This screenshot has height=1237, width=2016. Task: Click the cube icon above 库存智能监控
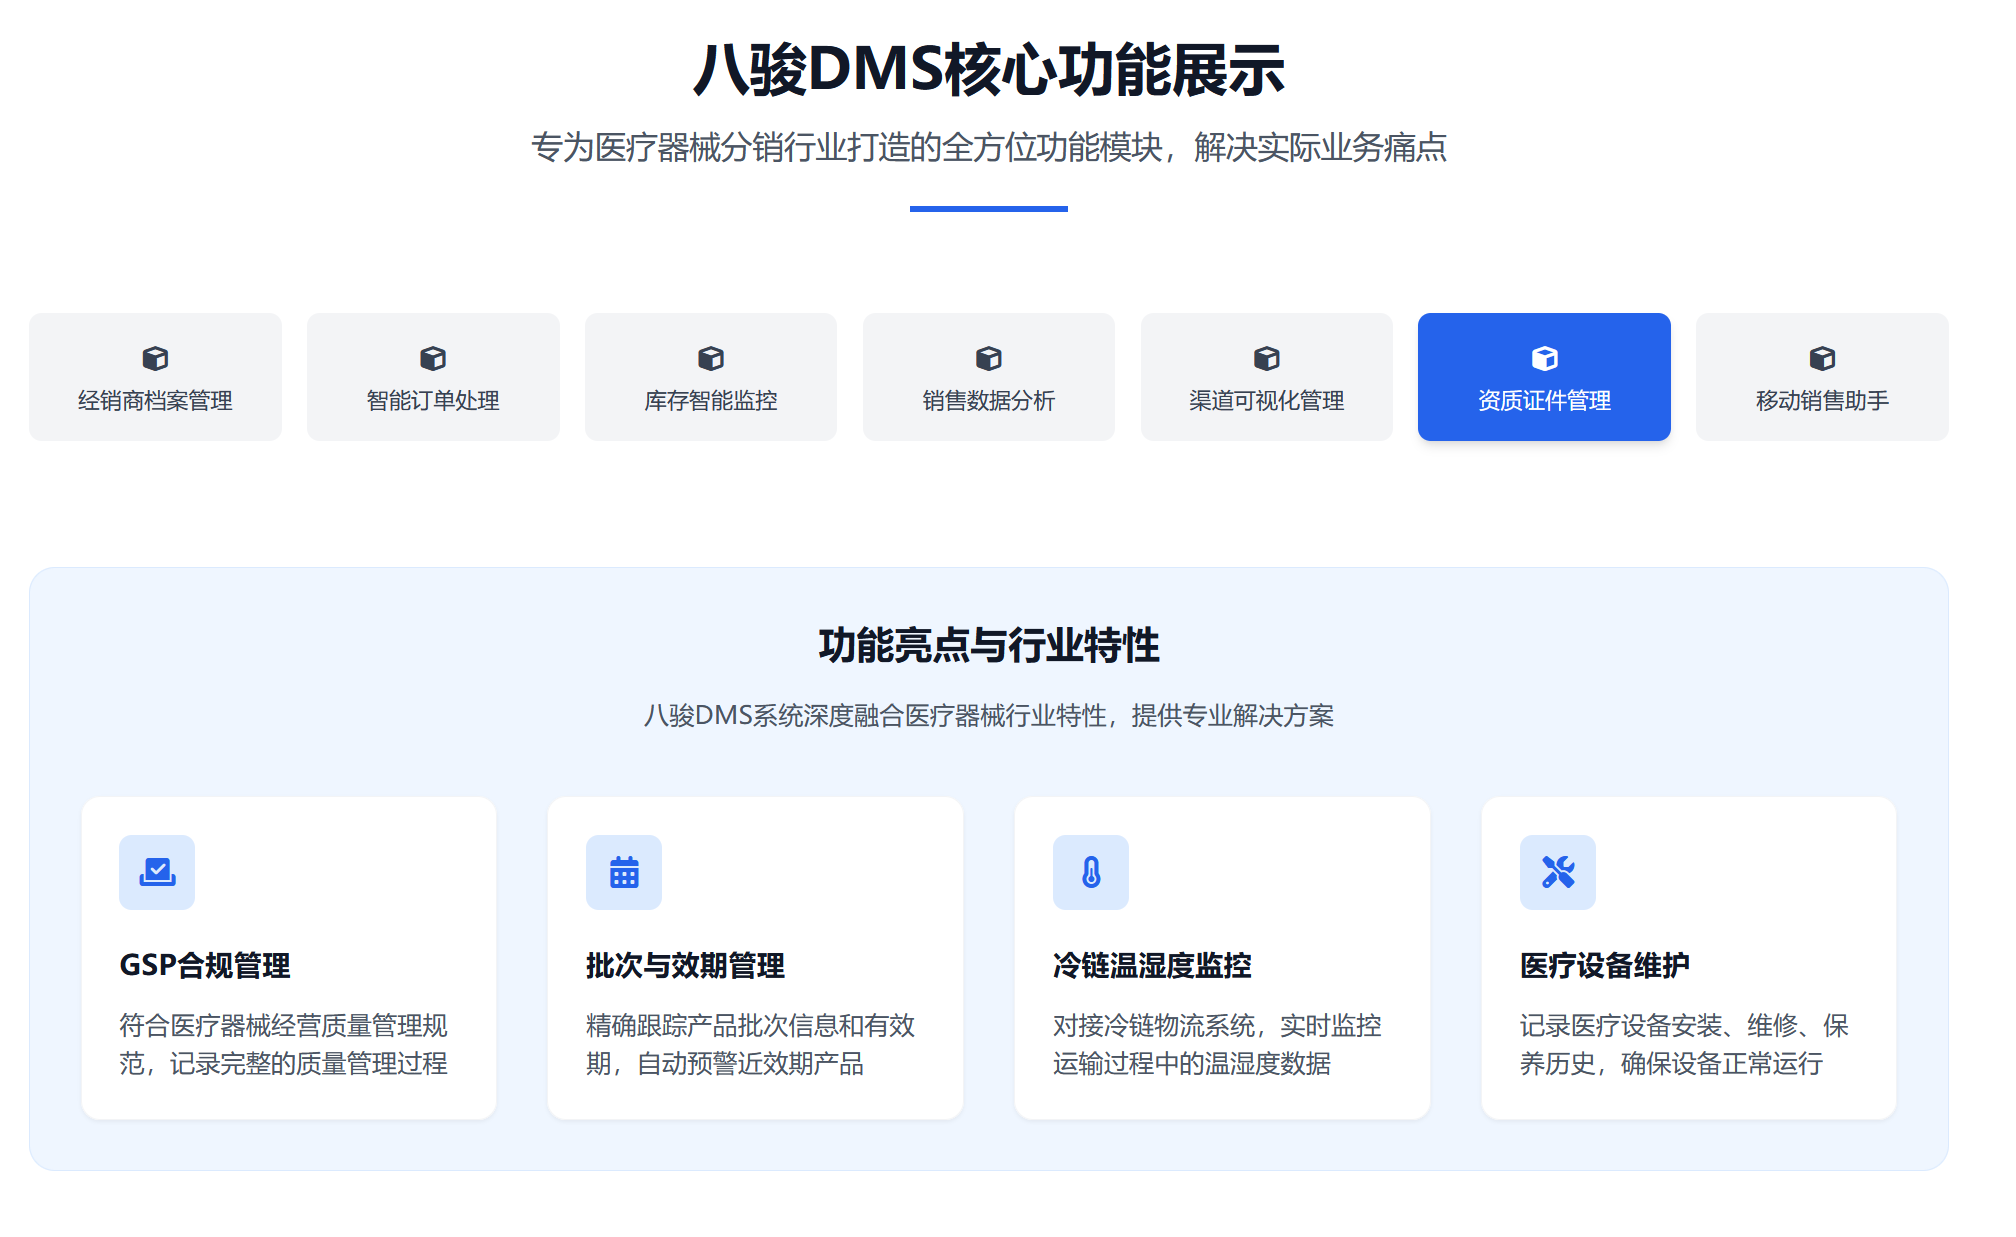(712, 357)
